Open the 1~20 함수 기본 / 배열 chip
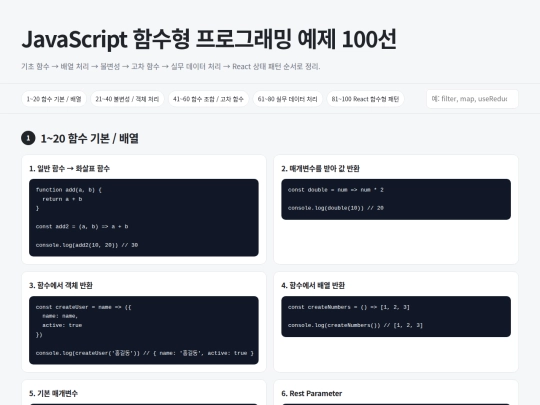Screen dimensions: 540x405 [54, 99]
